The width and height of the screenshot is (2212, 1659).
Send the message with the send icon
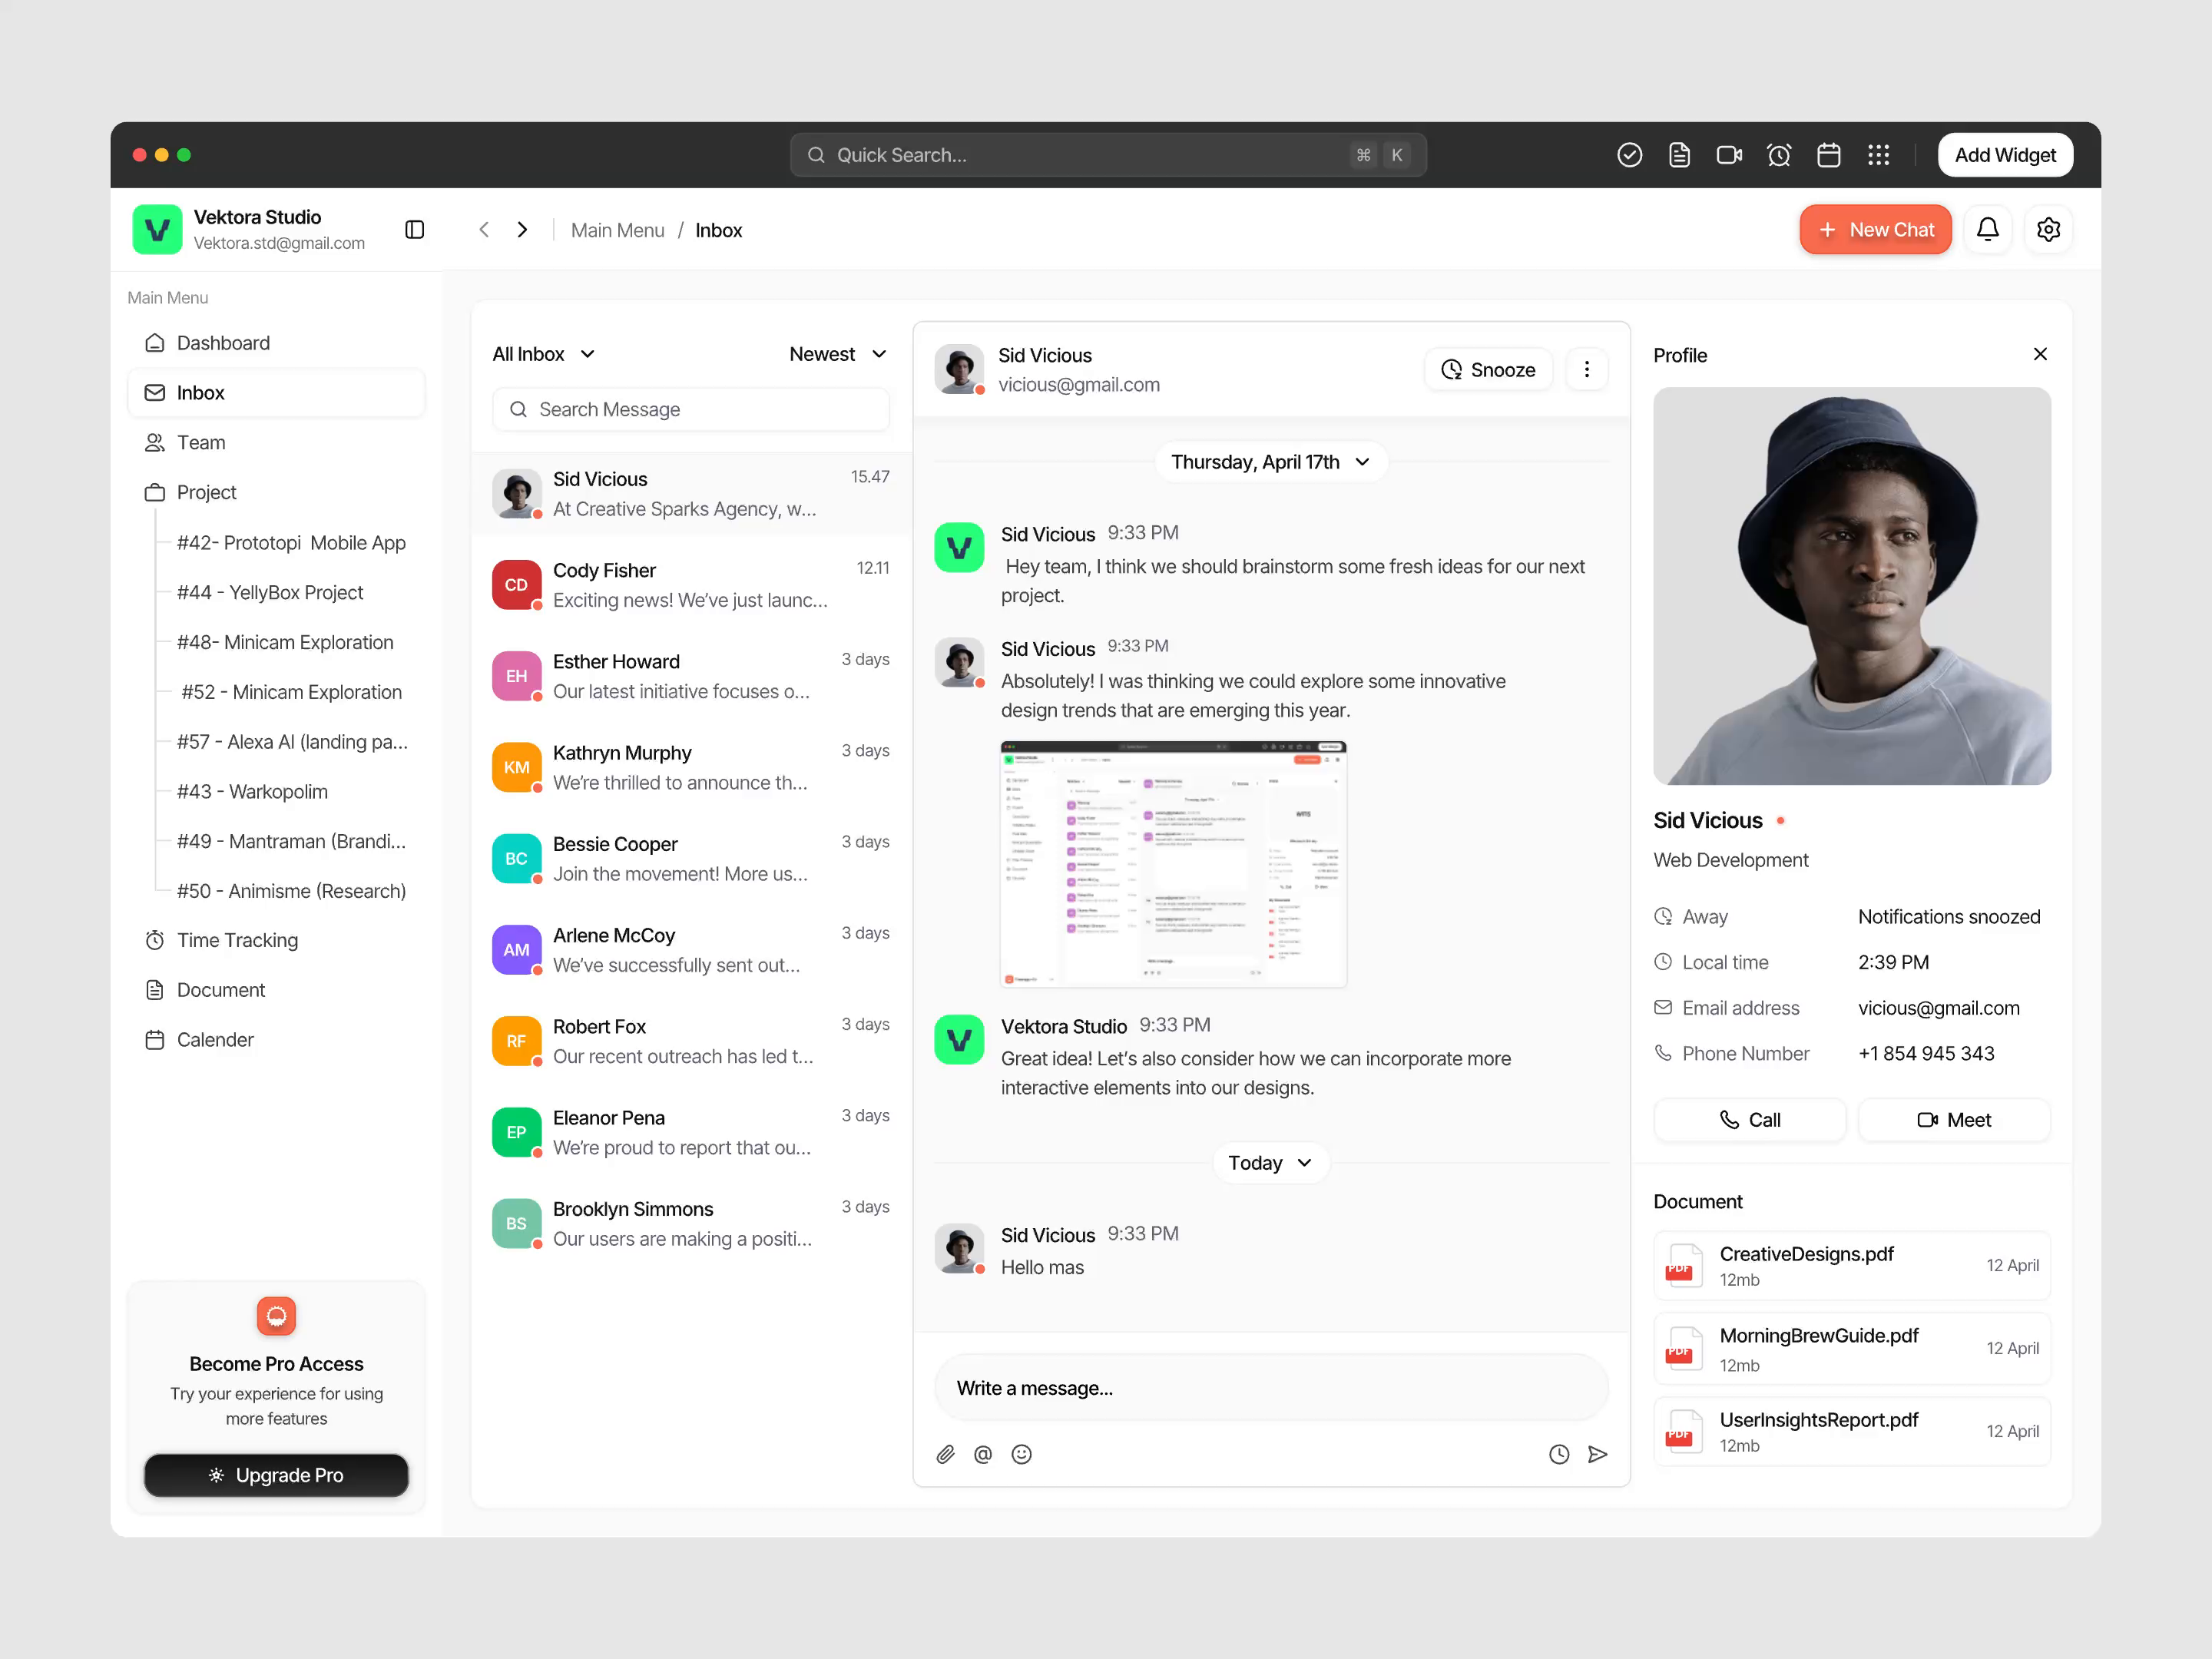click(1598, 1454)
